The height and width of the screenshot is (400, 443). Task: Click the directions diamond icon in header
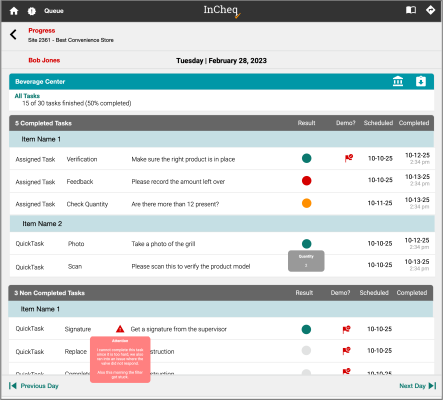click(430, 10)
